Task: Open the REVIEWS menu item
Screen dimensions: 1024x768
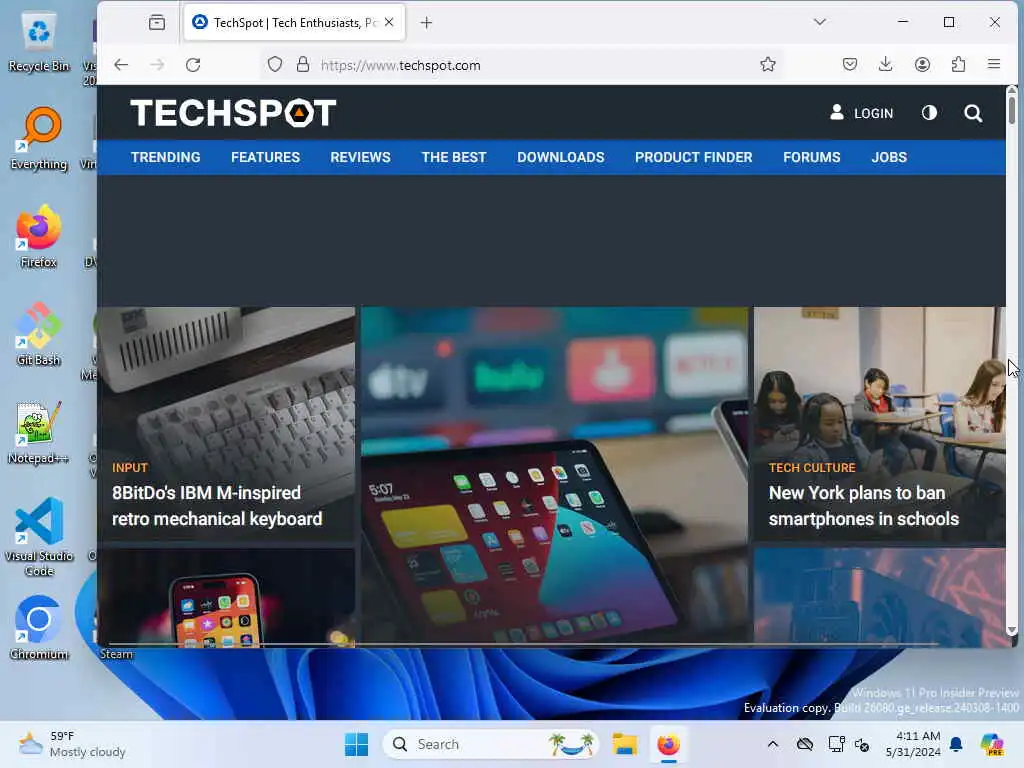Action: (360, 157)
